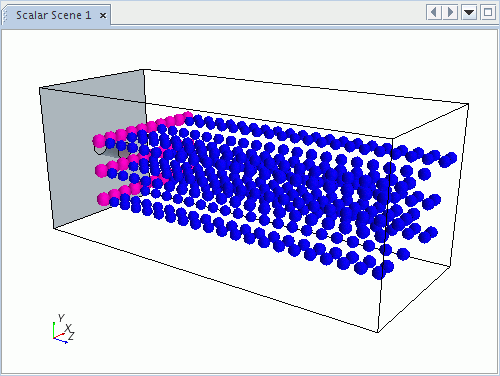Open the tab list dropdown arrow
This screenshot has height=376, width=500.
[469, 13]
